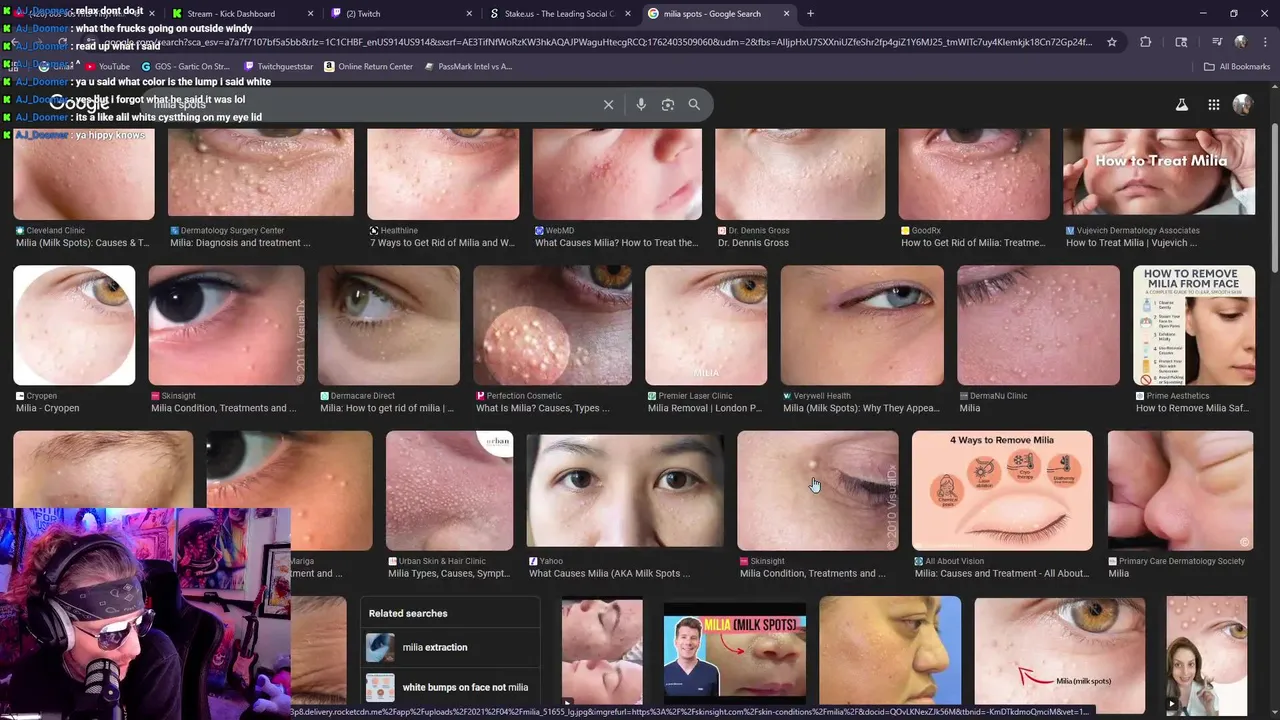
Task: Clear the Google search box text
Action: [x=608, y=105]
